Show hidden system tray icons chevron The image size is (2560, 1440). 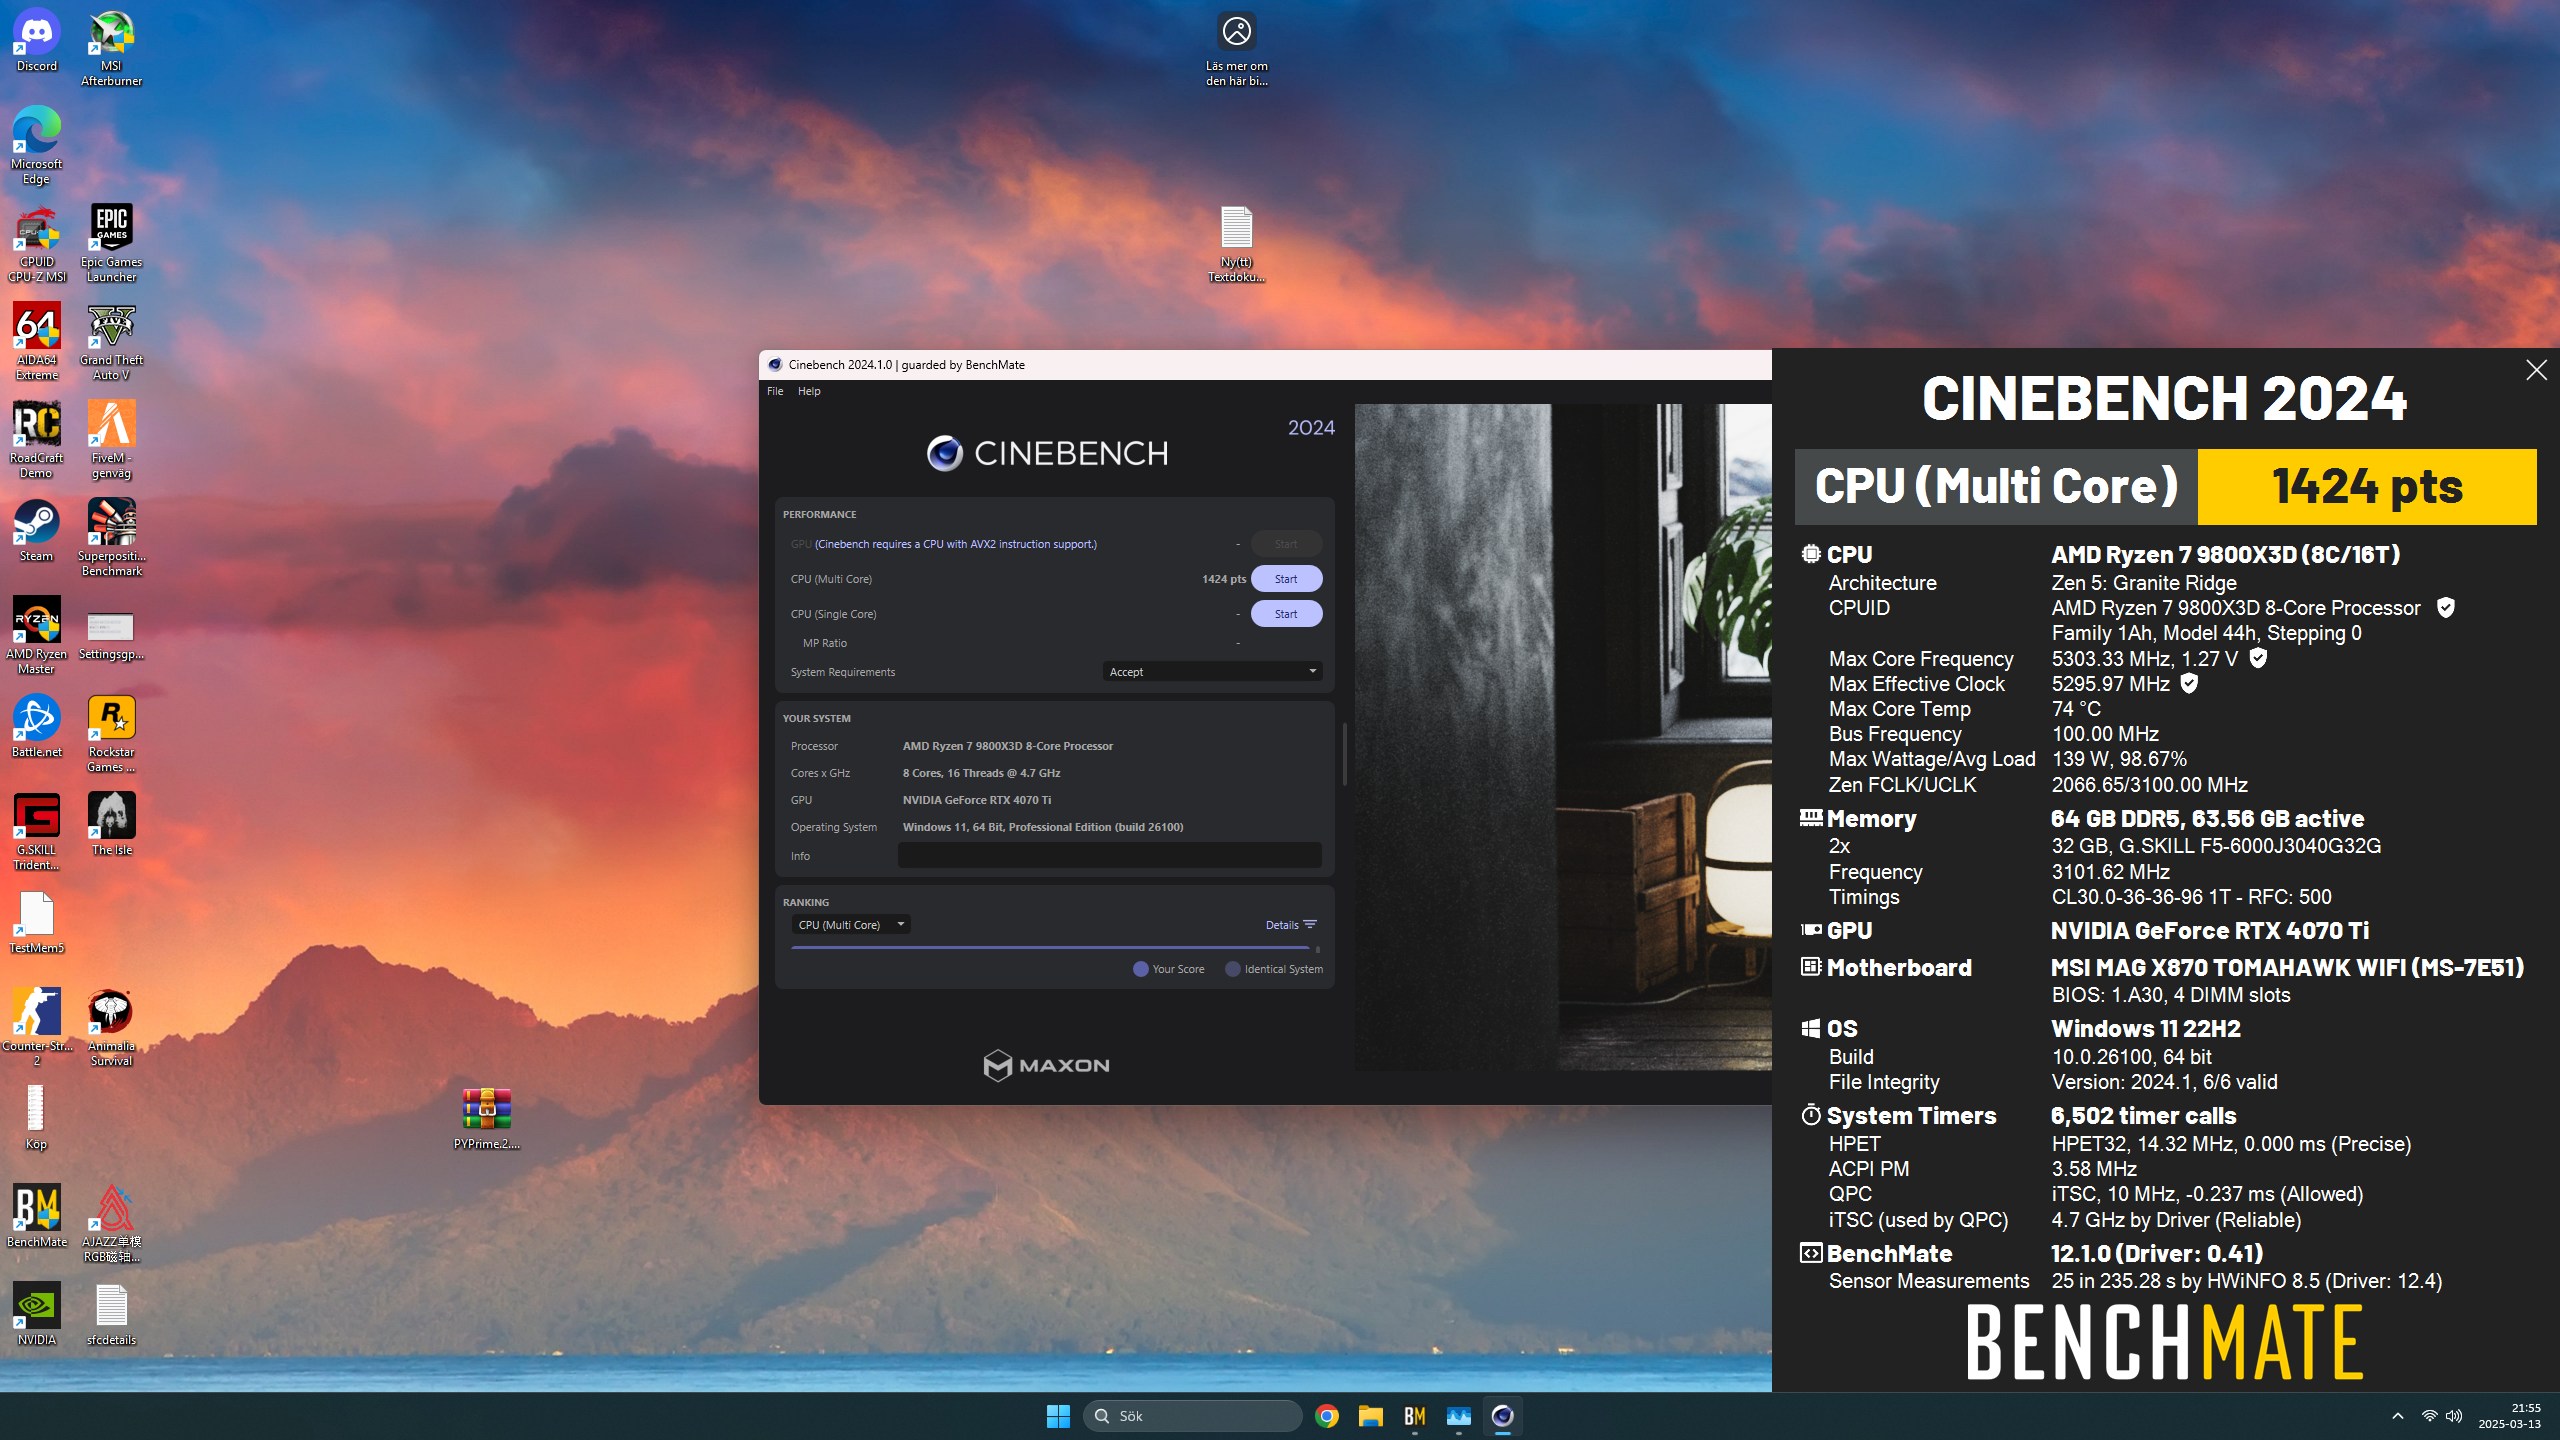pos(2397,1416)
